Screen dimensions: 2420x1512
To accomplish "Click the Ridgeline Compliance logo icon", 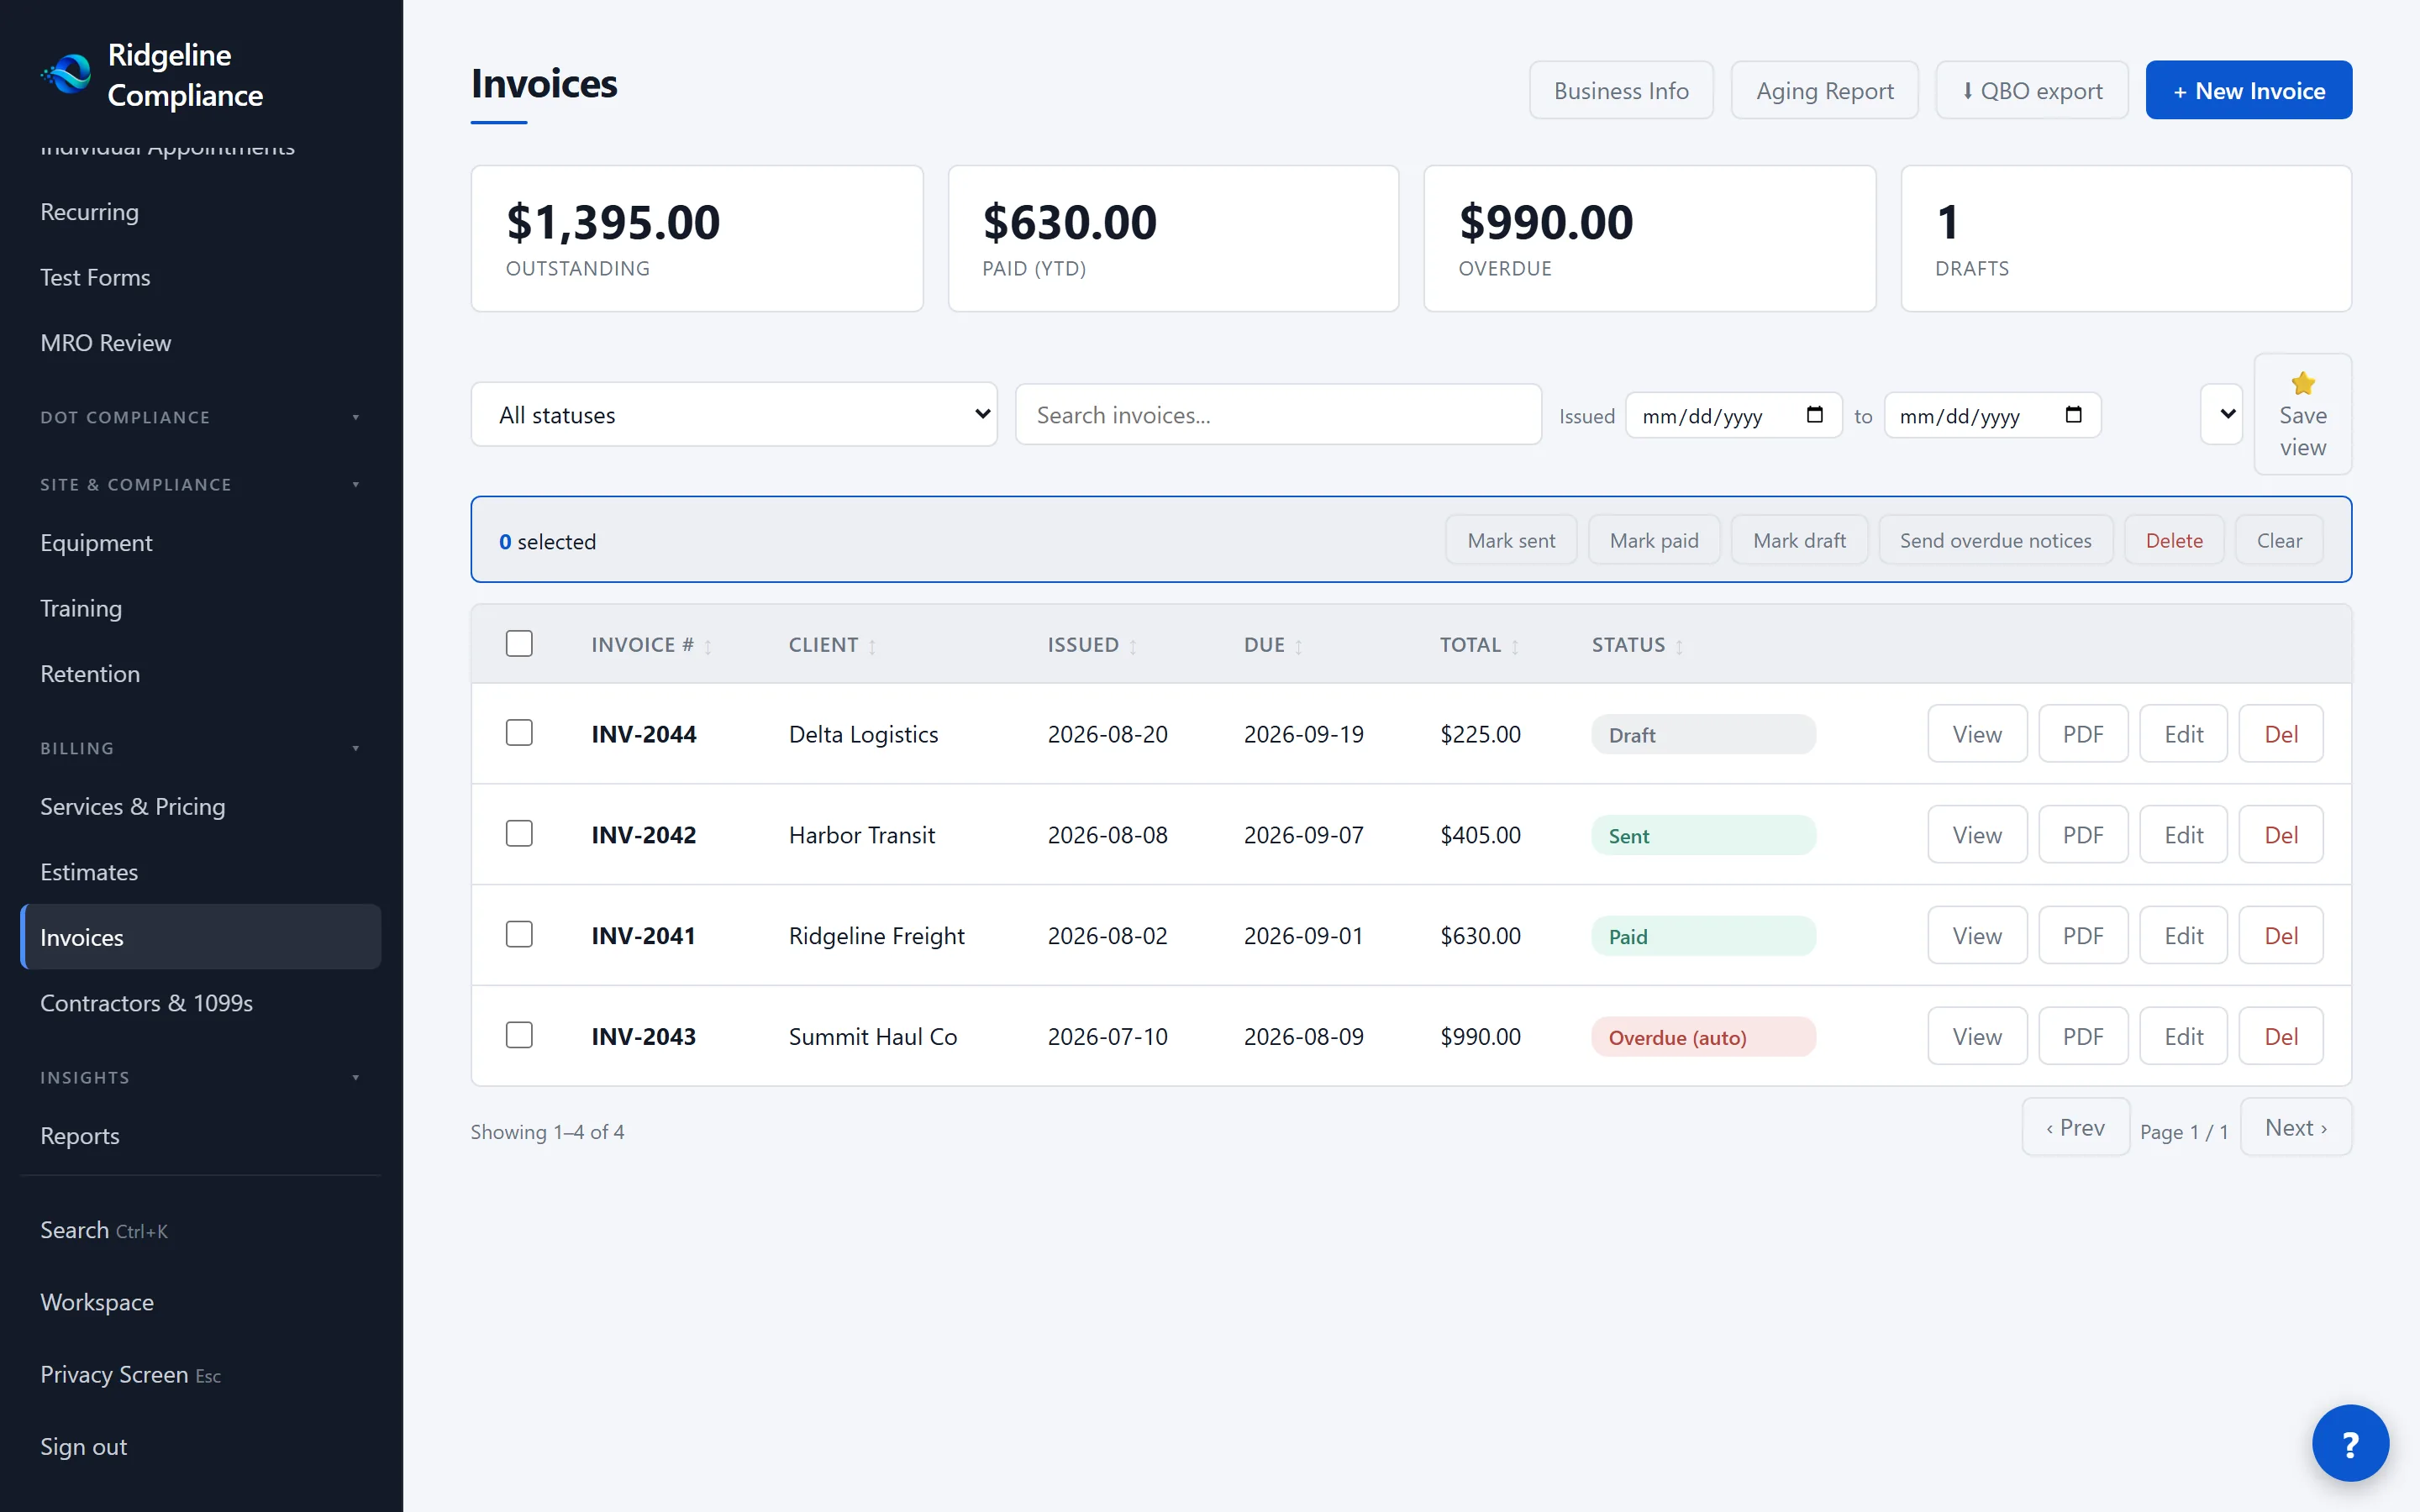I will [x=67, y=74].
